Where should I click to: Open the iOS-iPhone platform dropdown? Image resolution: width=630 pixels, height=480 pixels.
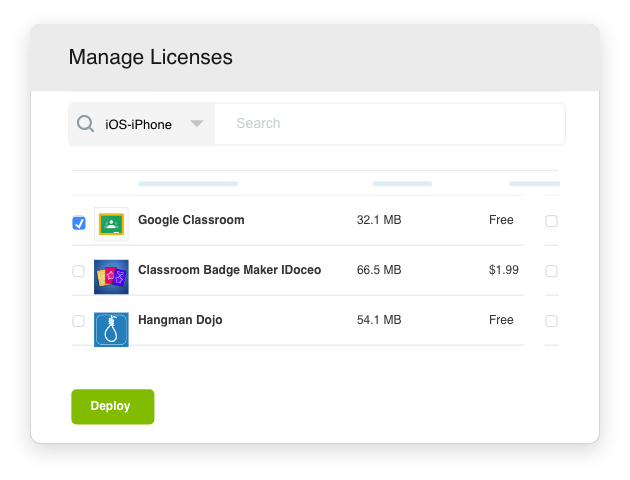pyautogui.click(x=141, y=124)
